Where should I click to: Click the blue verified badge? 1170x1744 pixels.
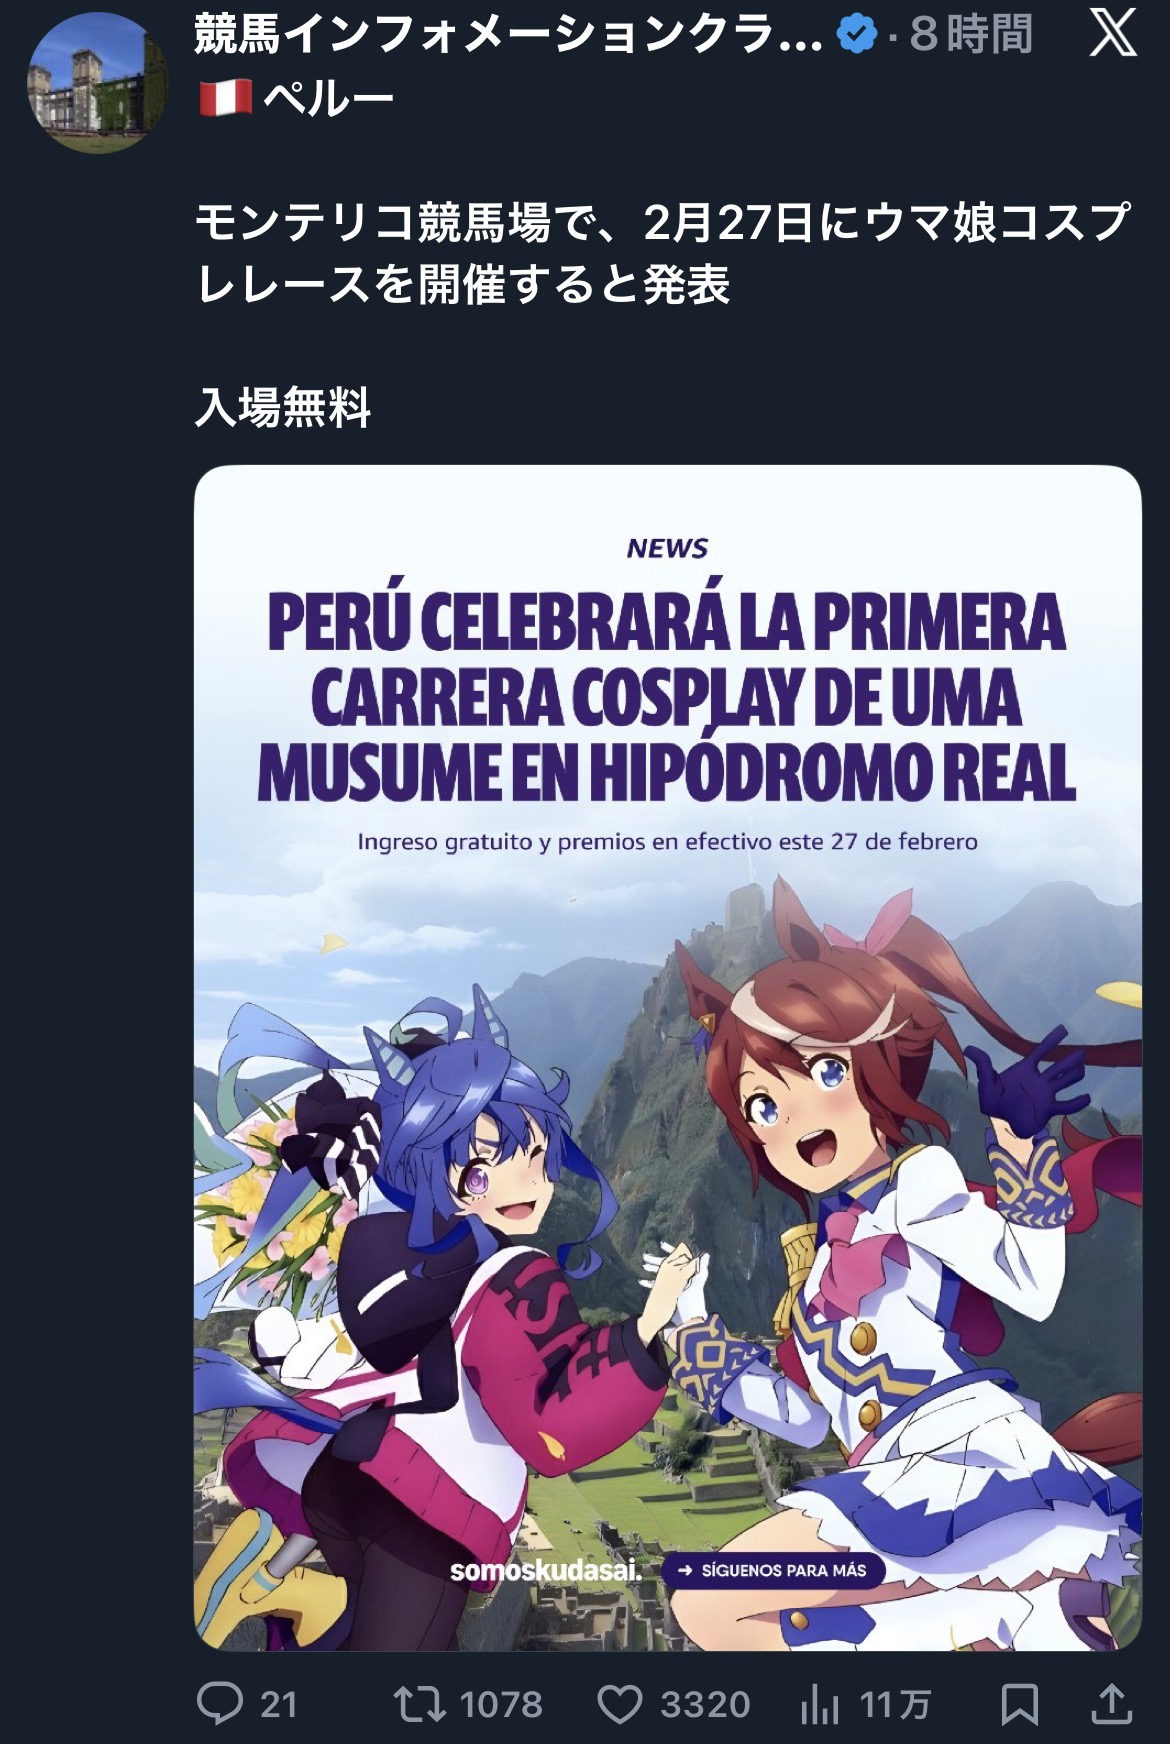[857, 35]
